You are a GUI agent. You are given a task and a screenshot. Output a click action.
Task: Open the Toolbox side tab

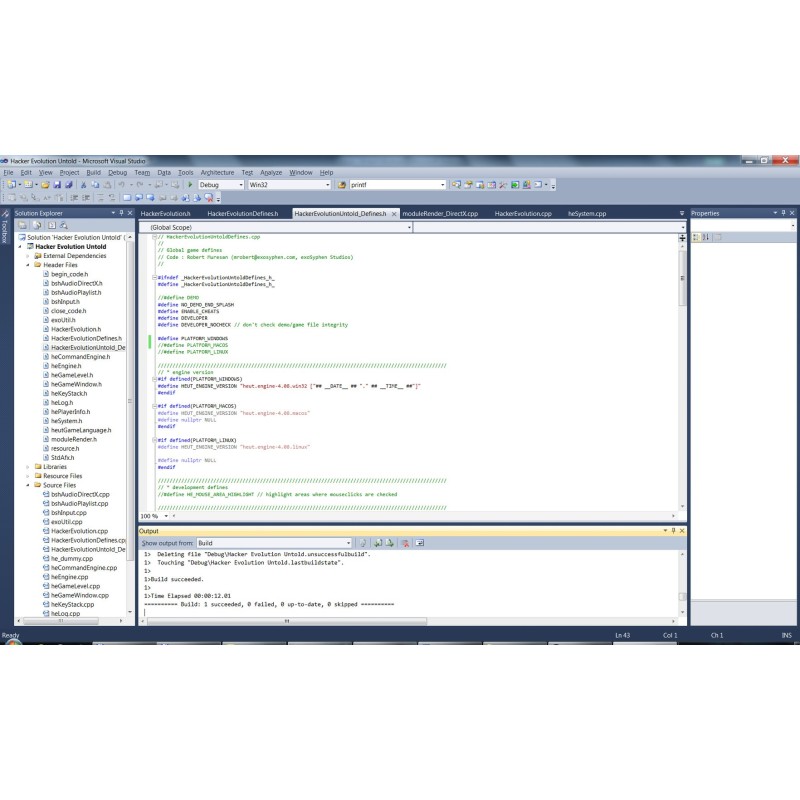pyautogui.click(x=4, y=231)
